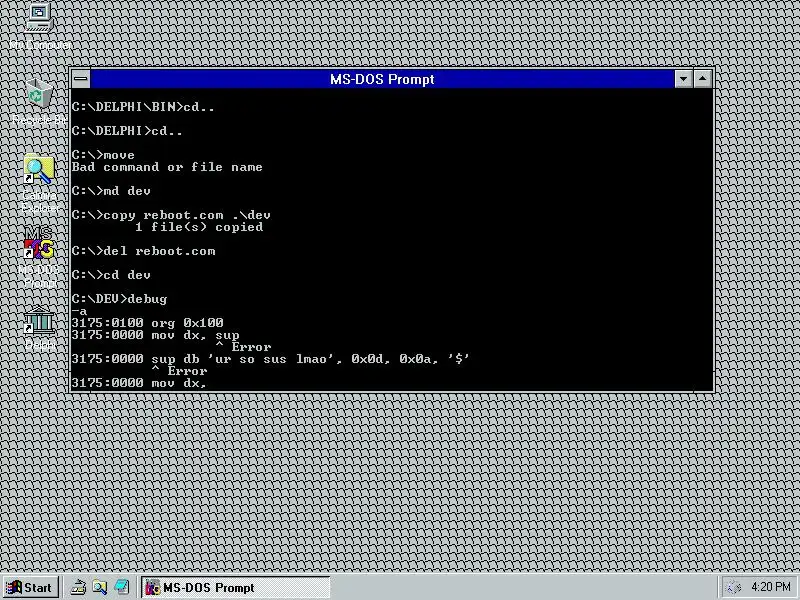Viewport: 800px width, 600px height.
Task: Click the 4:20 PM taskbar clock
Action: (x=770, y=587)
